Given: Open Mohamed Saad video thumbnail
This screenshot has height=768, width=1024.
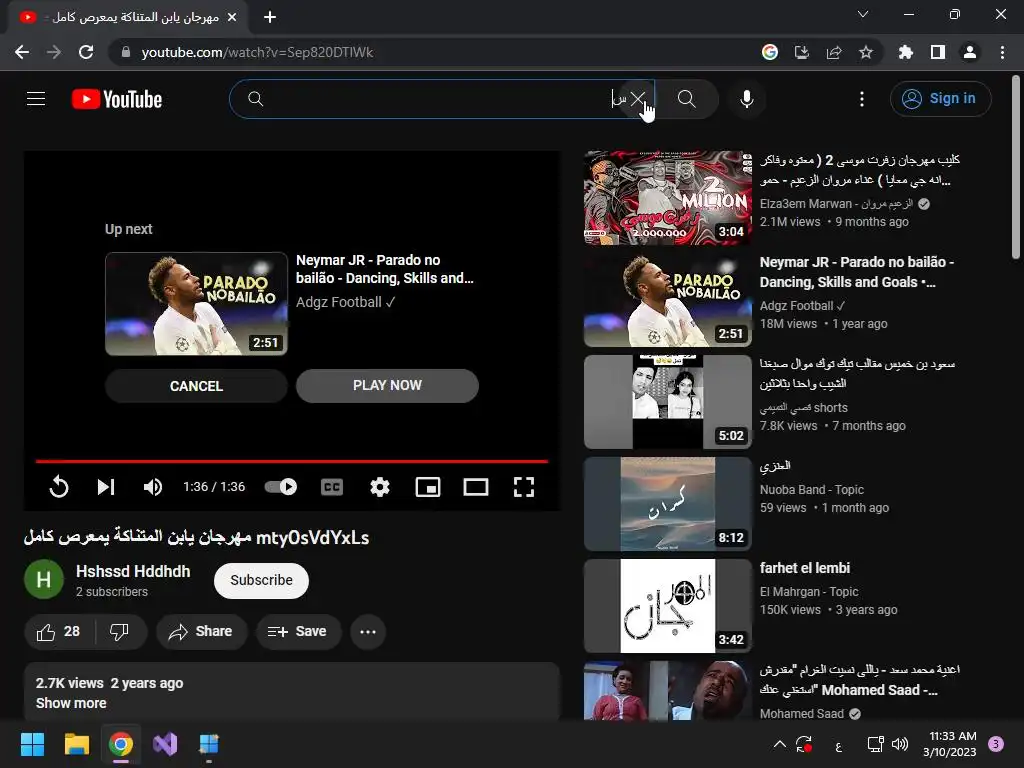Looking at the screenshot, I should 667,691.
